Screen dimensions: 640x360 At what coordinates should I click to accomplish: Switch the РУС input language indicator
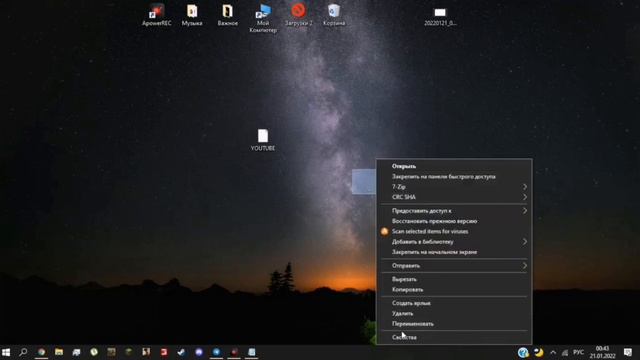[578, 352]
